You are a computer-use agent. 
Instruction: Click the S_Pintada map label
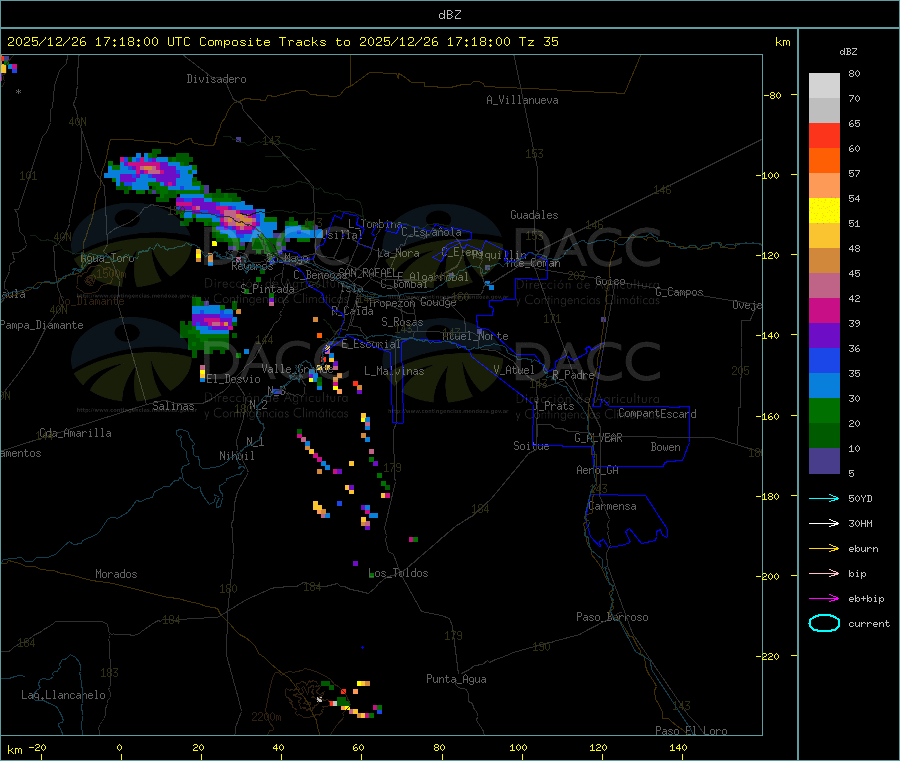(x=267, y=289)
